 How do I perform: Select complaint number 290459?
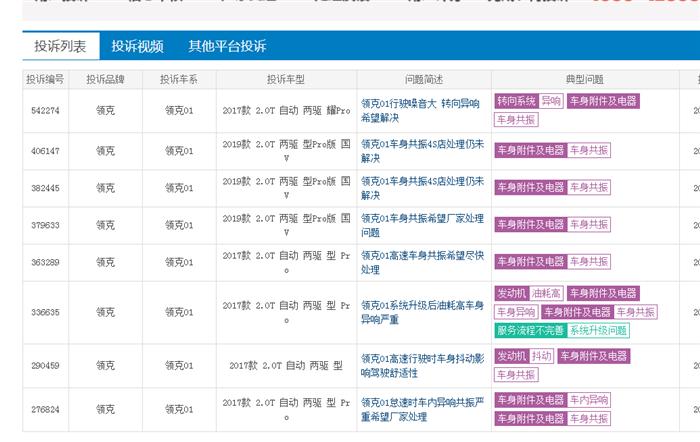click(45, 365)
